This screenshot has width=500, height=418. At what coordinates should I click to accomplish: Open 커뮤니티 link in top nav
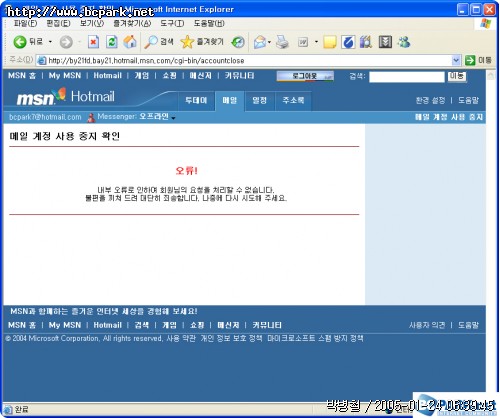240,76
